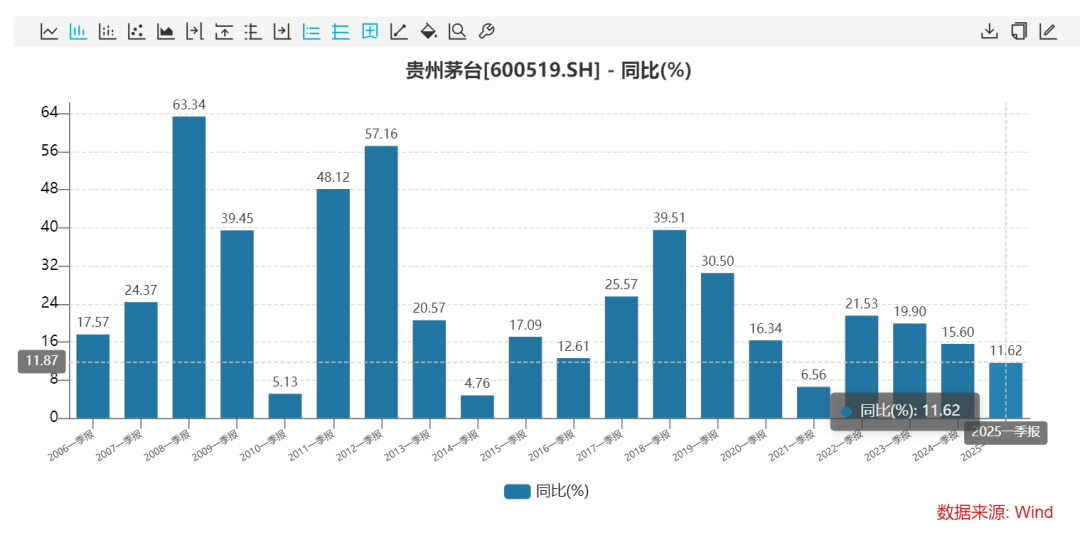Toggle the highlighted horizontal gridlines icon
1080x535 pixels.
[x=340, y=31]
